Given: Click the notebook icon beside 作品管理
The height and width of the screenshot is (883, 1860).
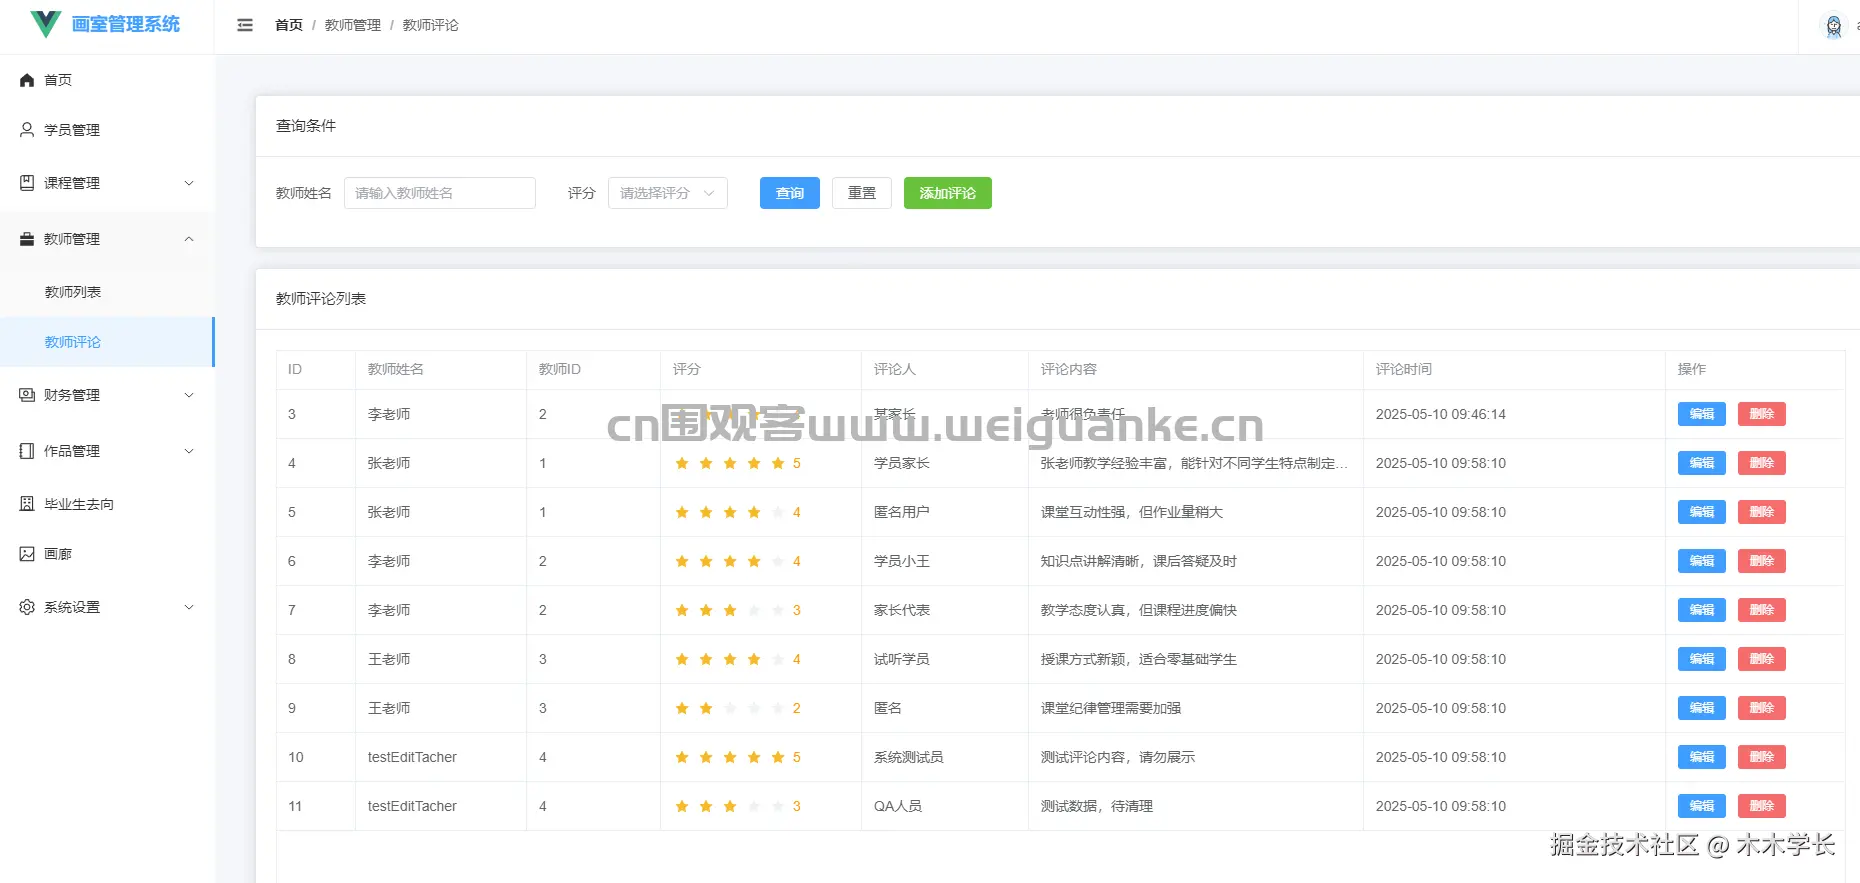Looking at the screenshot, I should coord(27,451).
